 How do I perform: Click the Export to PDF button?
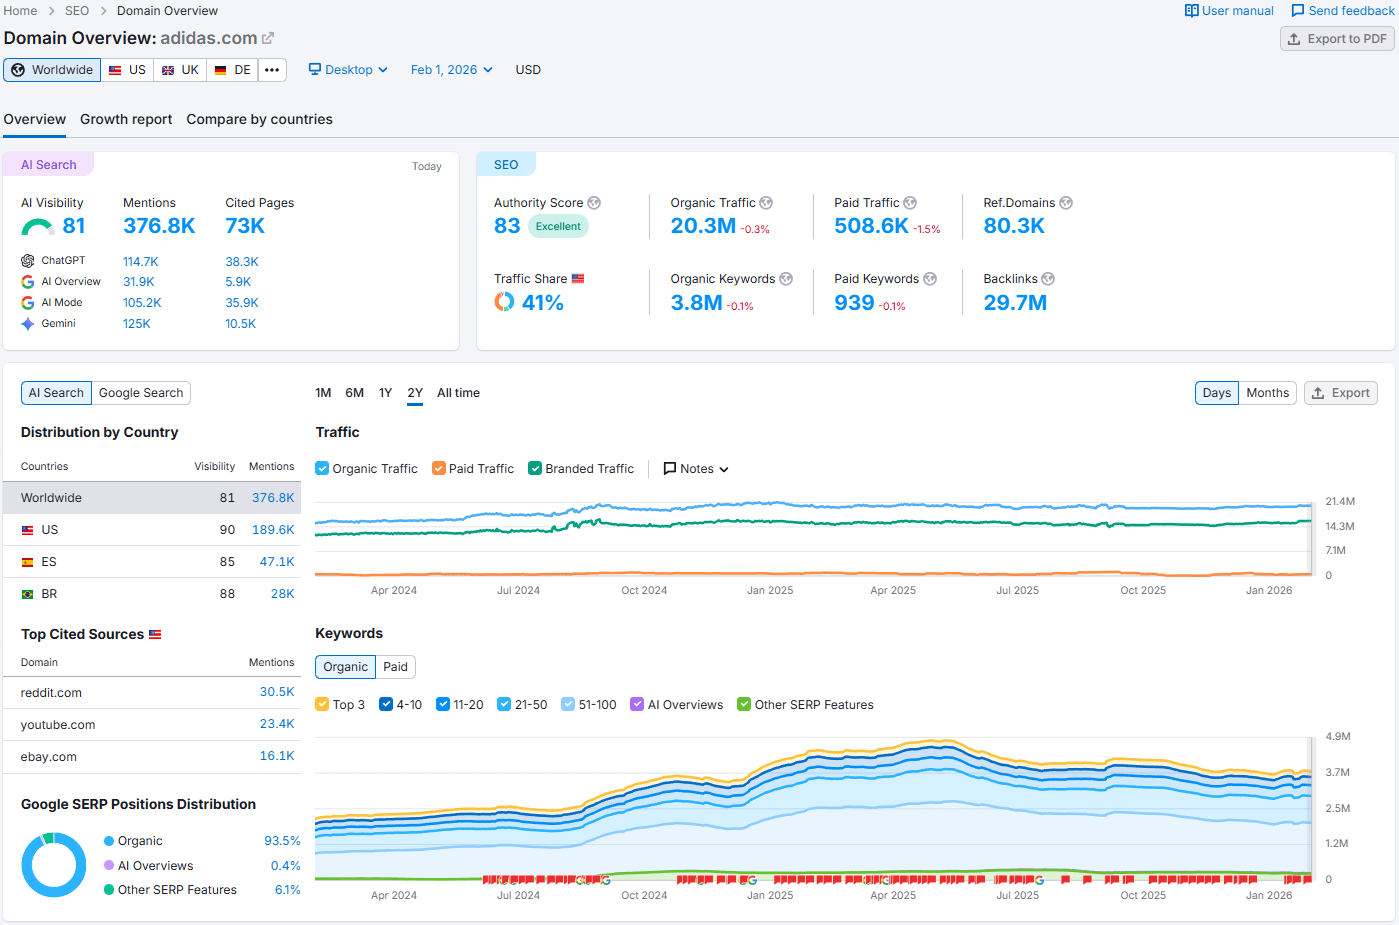coord(1337,38)
